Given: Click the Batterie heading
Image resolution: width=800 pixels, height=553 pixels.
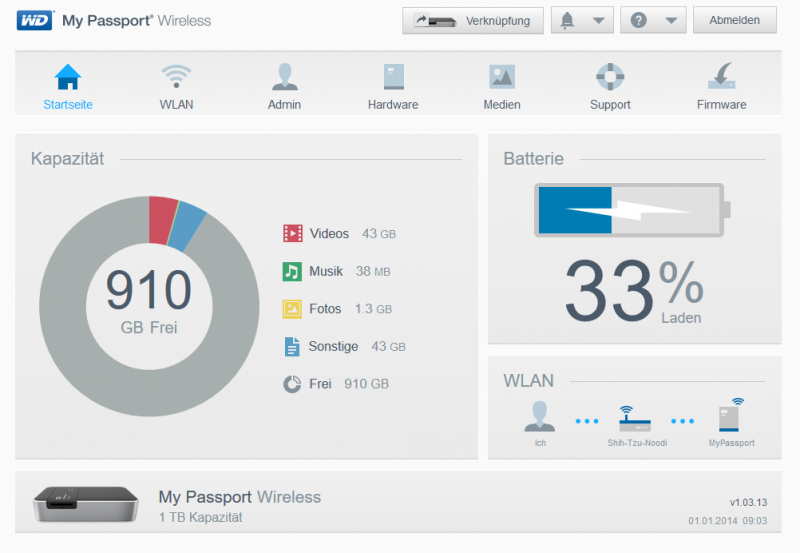Looking at the screenshot, I should coord(534,159).
